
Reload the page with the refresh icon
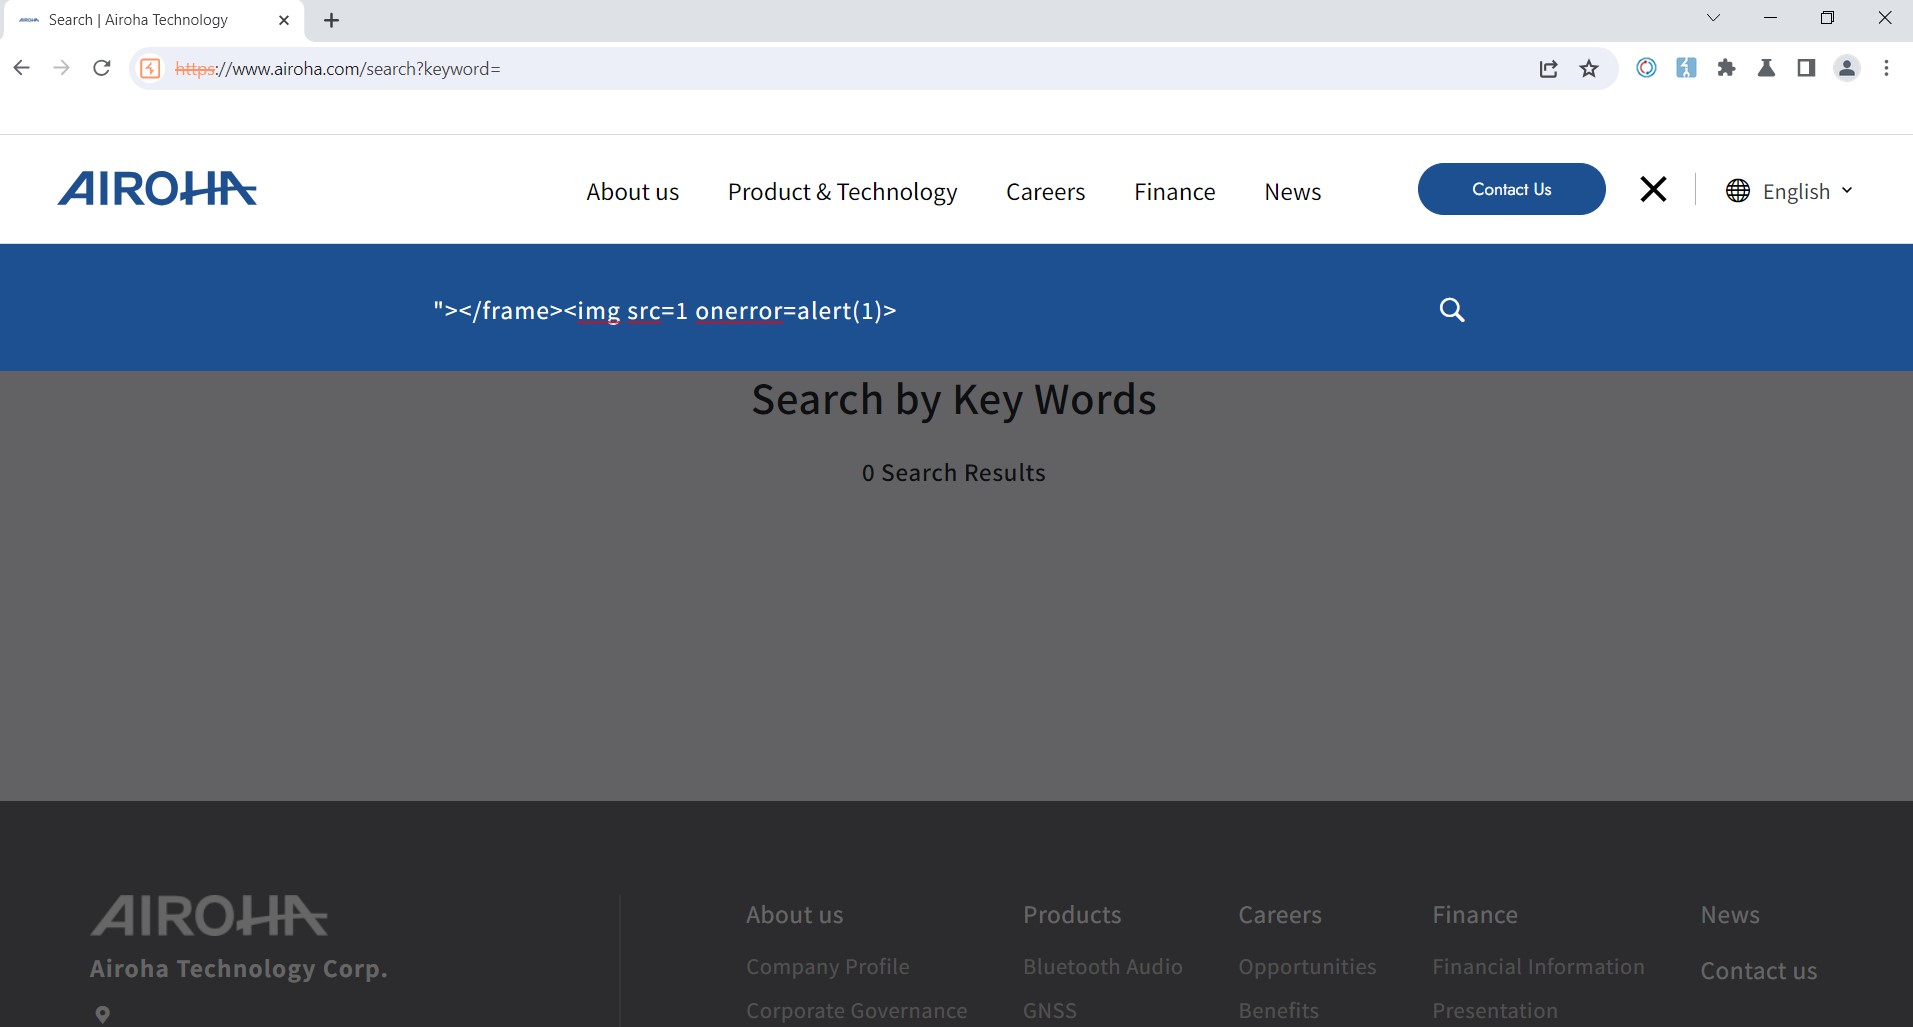pyautogui.click(x=101, y=68)
